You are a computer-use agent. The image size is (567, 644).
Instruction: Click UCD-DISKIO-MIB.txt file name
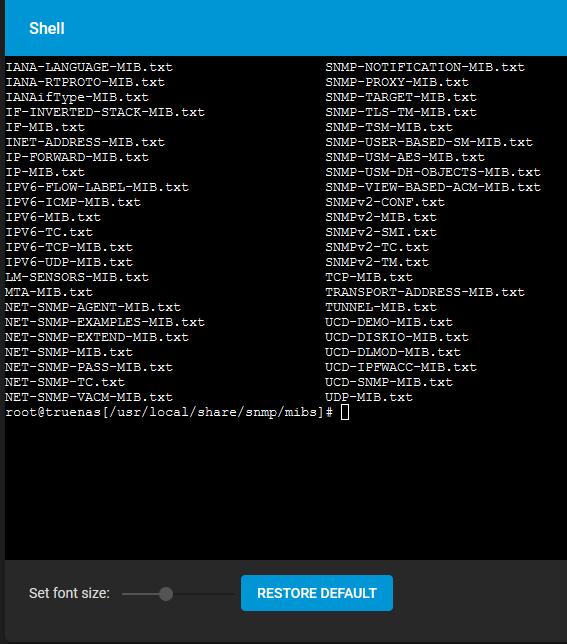[x=397, y=337]
